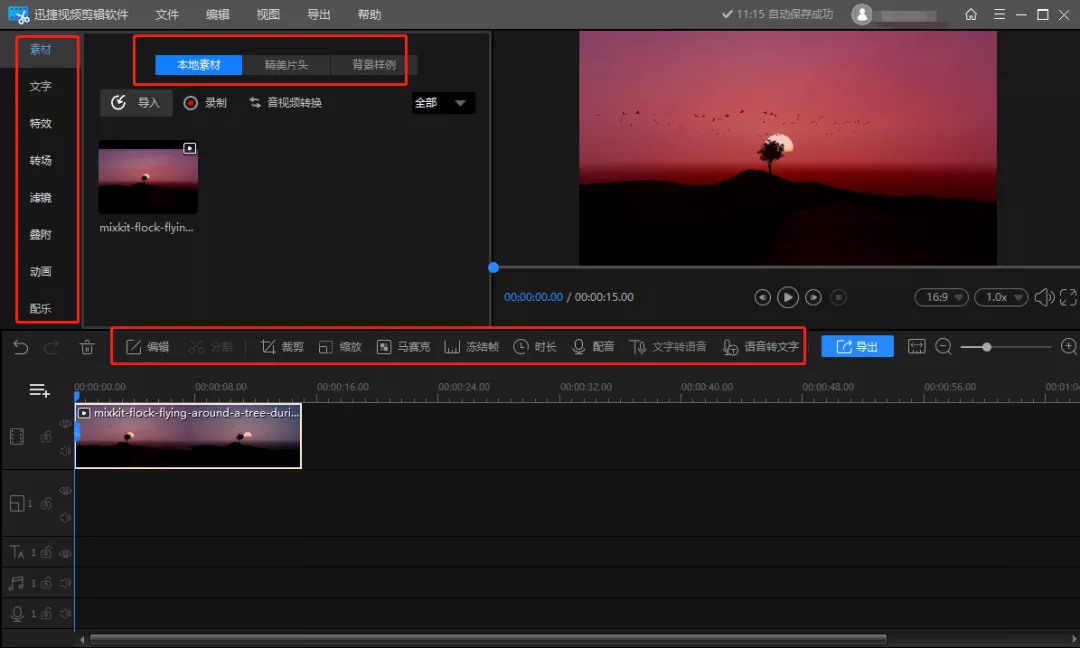Toggle the lock on the music track
This screenshot has width=1080, height=648.
pyautogui.click(x=46, y=582)
